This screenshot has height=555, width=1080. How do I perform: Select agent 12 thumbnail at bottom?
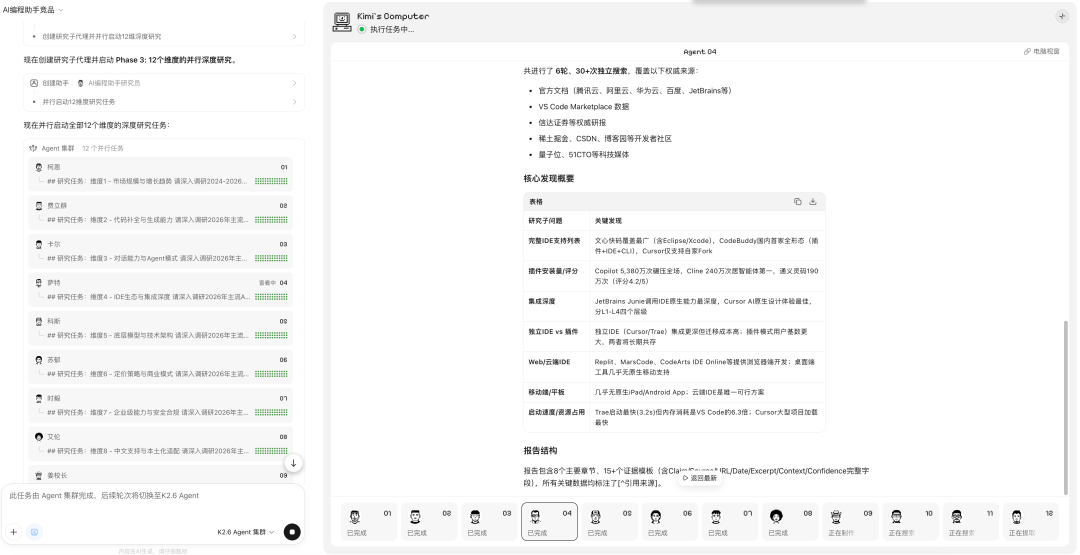pos(1030,520)
